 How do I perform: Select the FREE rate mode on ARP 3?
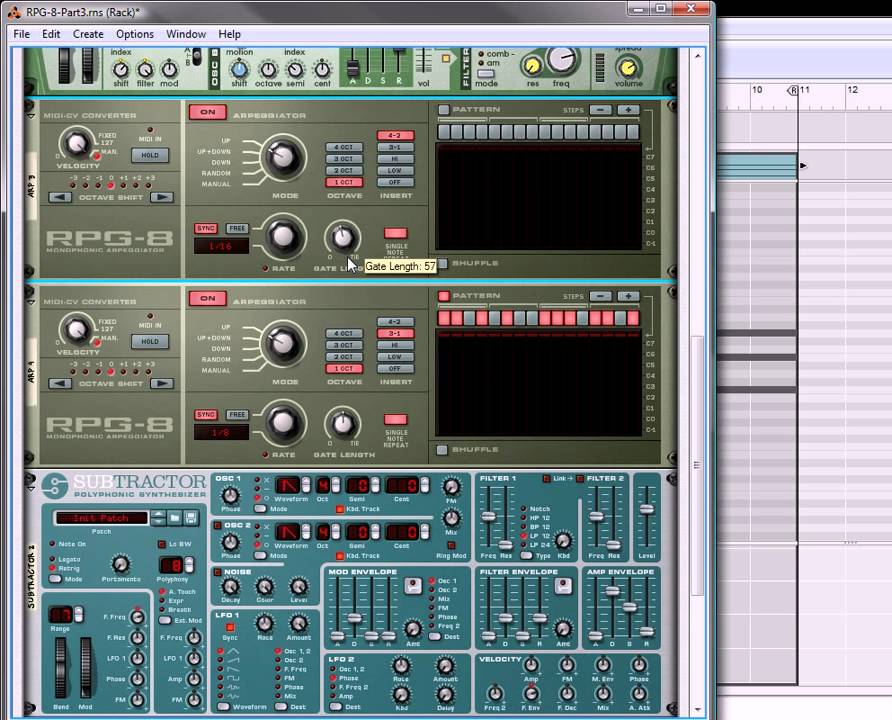coord(237,229)
